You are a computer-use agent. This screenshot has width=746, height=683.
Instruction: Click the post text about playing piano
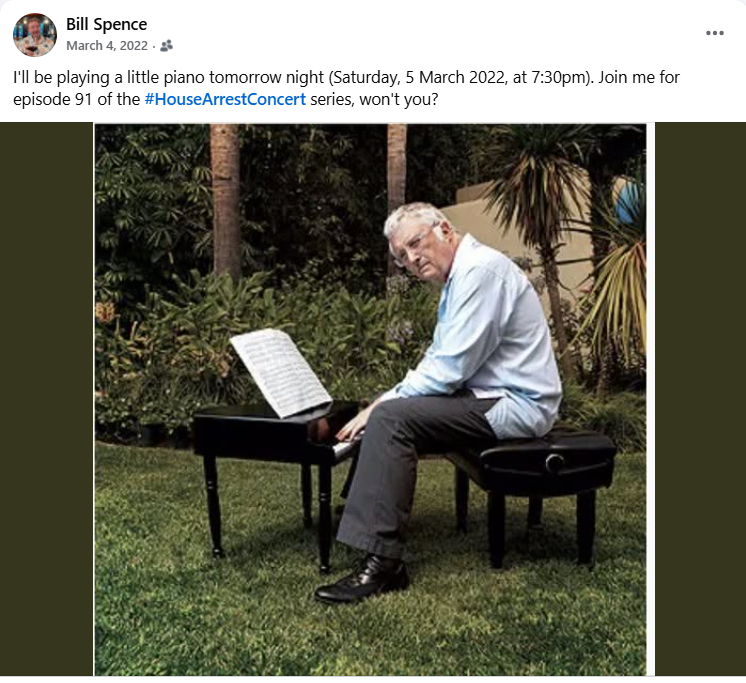(346, 88)
